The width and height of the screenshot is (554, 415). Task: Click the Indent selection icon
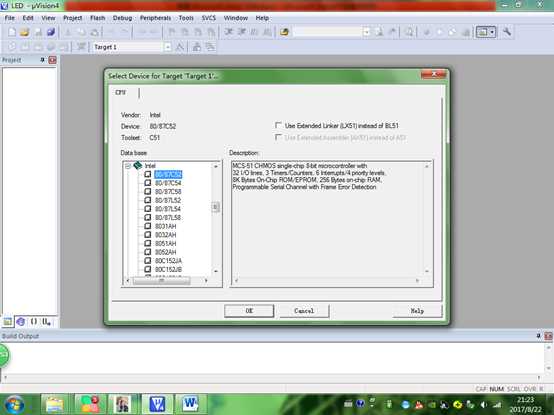tap(229, 32)
